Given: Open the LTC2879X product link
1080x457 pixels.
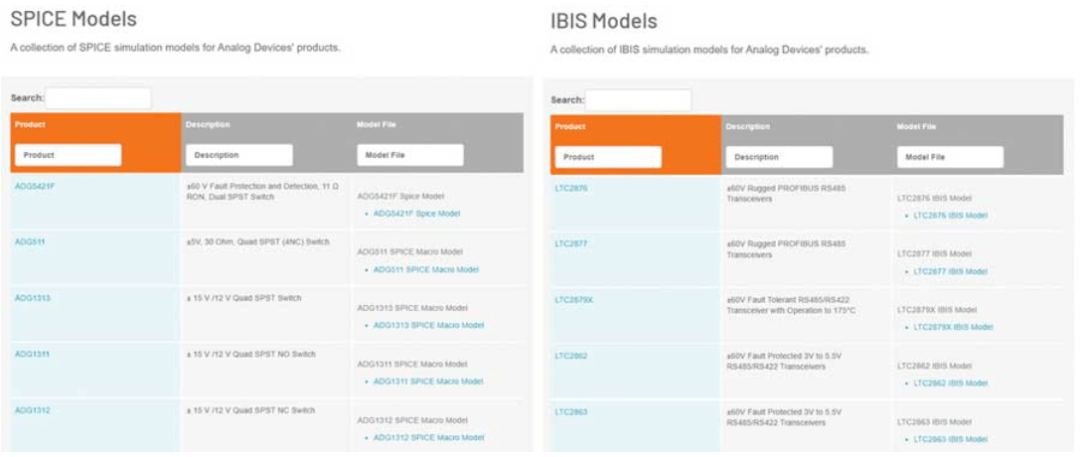Looking at the screenshot, I should tap(574, 300).
